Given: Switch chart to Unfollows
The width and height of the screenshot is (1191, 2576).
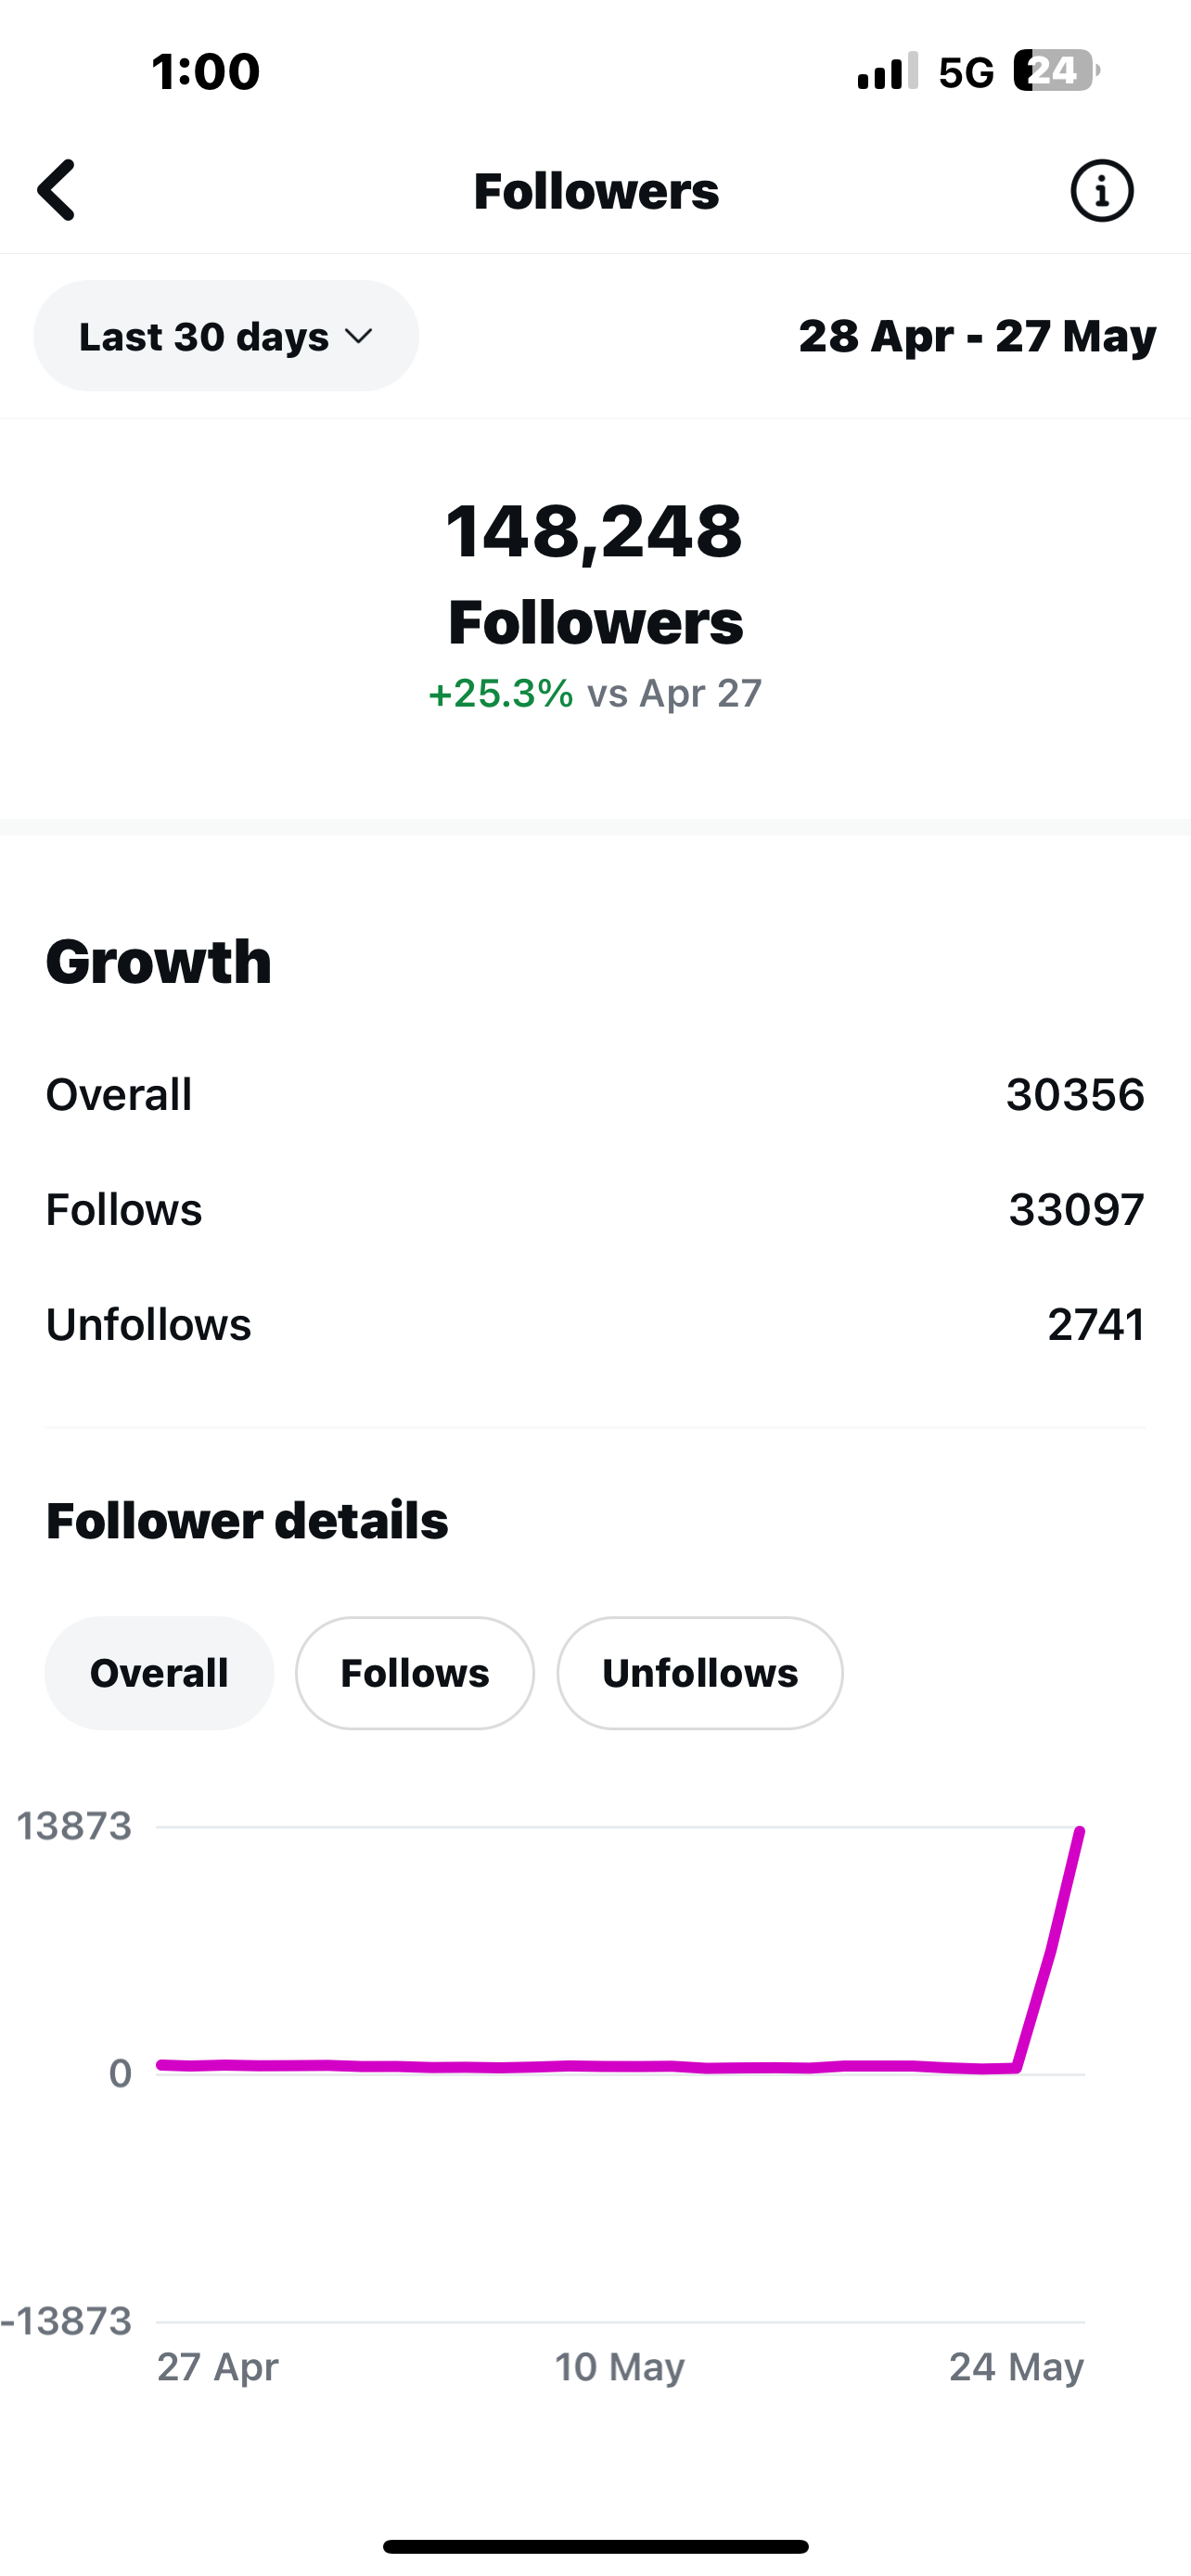Looking at the screenshot, I should [x=700, y=1673].
